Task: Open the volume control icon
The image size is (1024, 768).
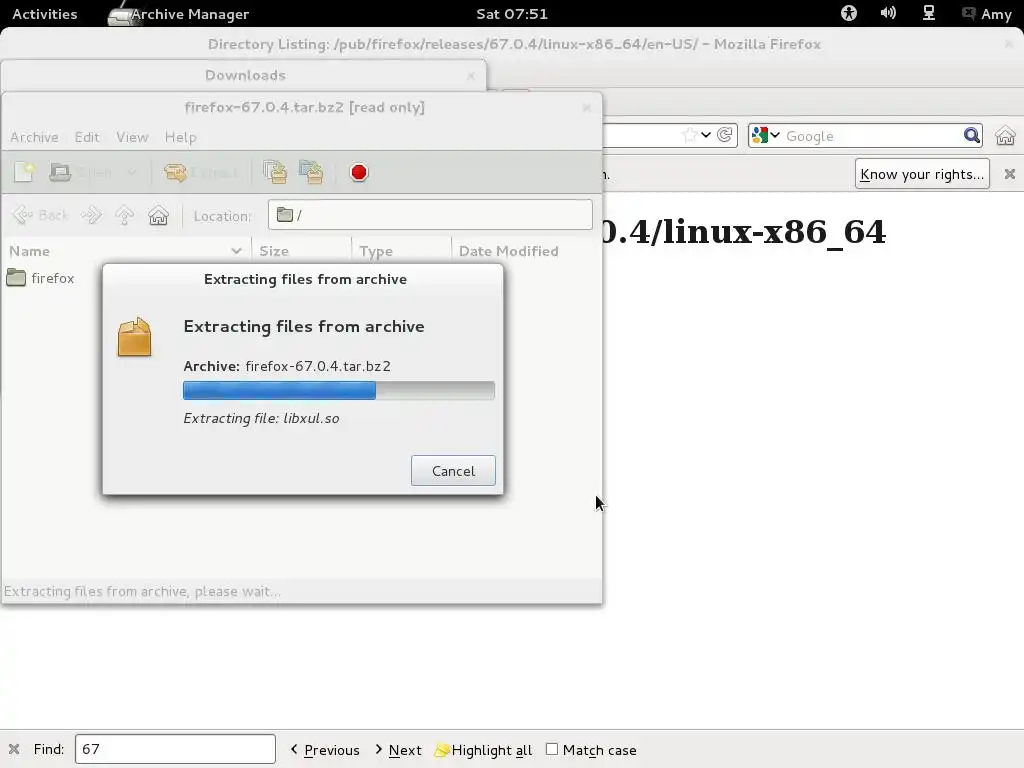Action: click(x=888, y=13)
